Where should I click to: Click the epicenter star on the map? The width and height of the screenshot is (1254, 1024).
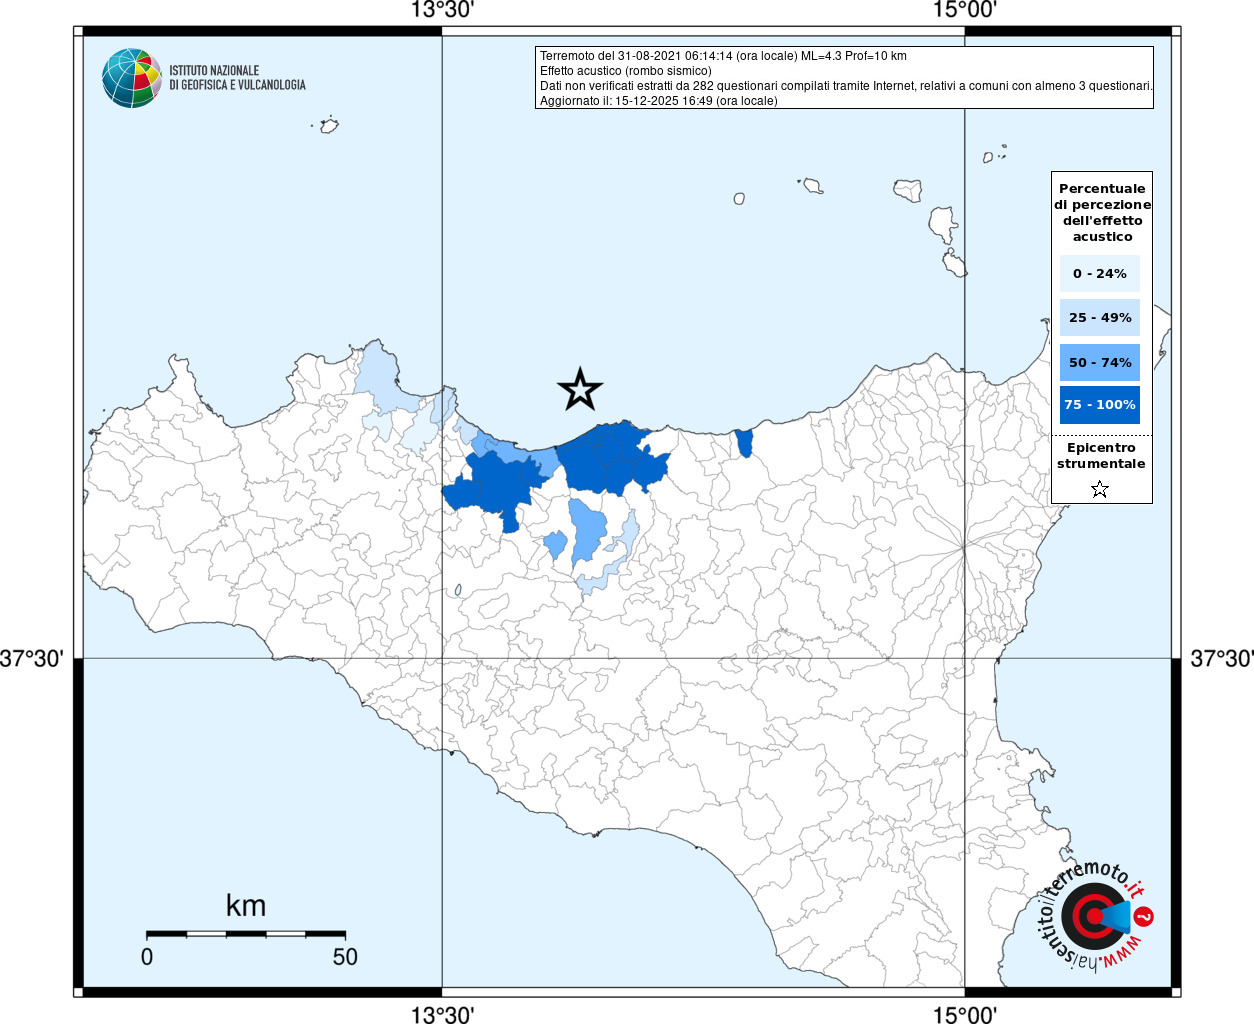(x=580, y=389)
